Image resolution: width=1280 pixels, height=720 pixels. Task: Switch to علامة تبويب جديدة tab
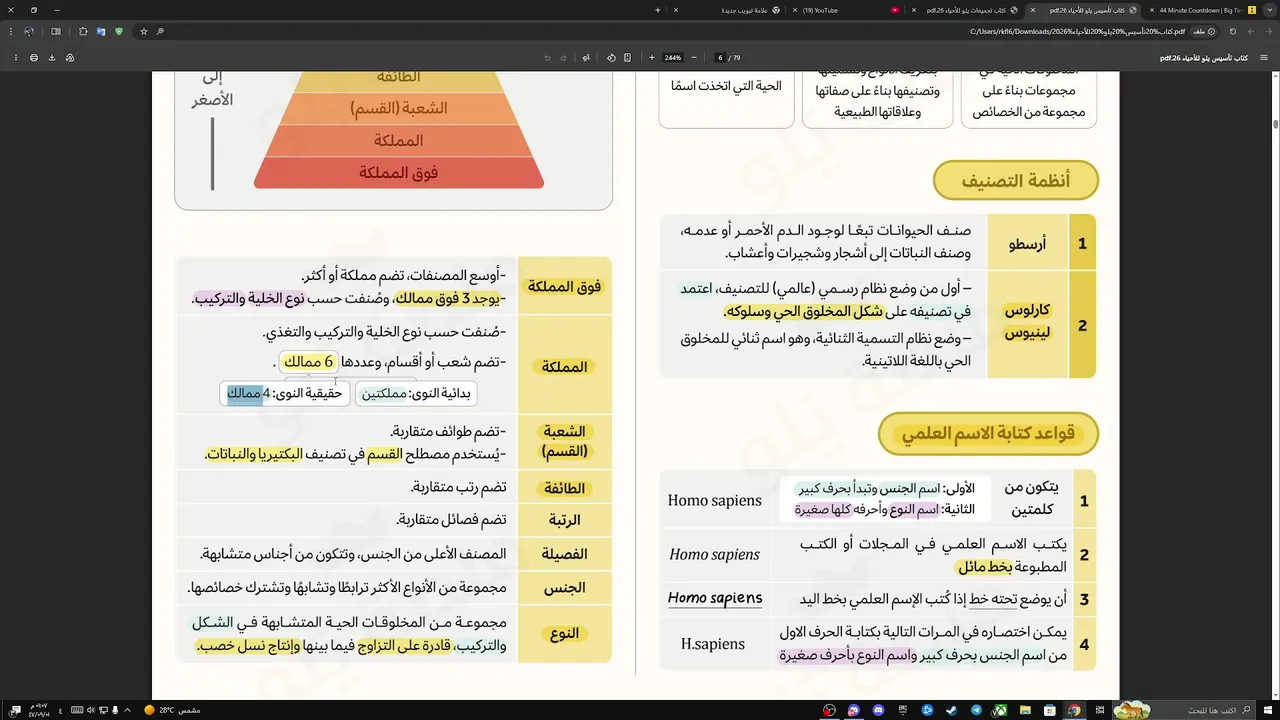[x=727, y=10]
